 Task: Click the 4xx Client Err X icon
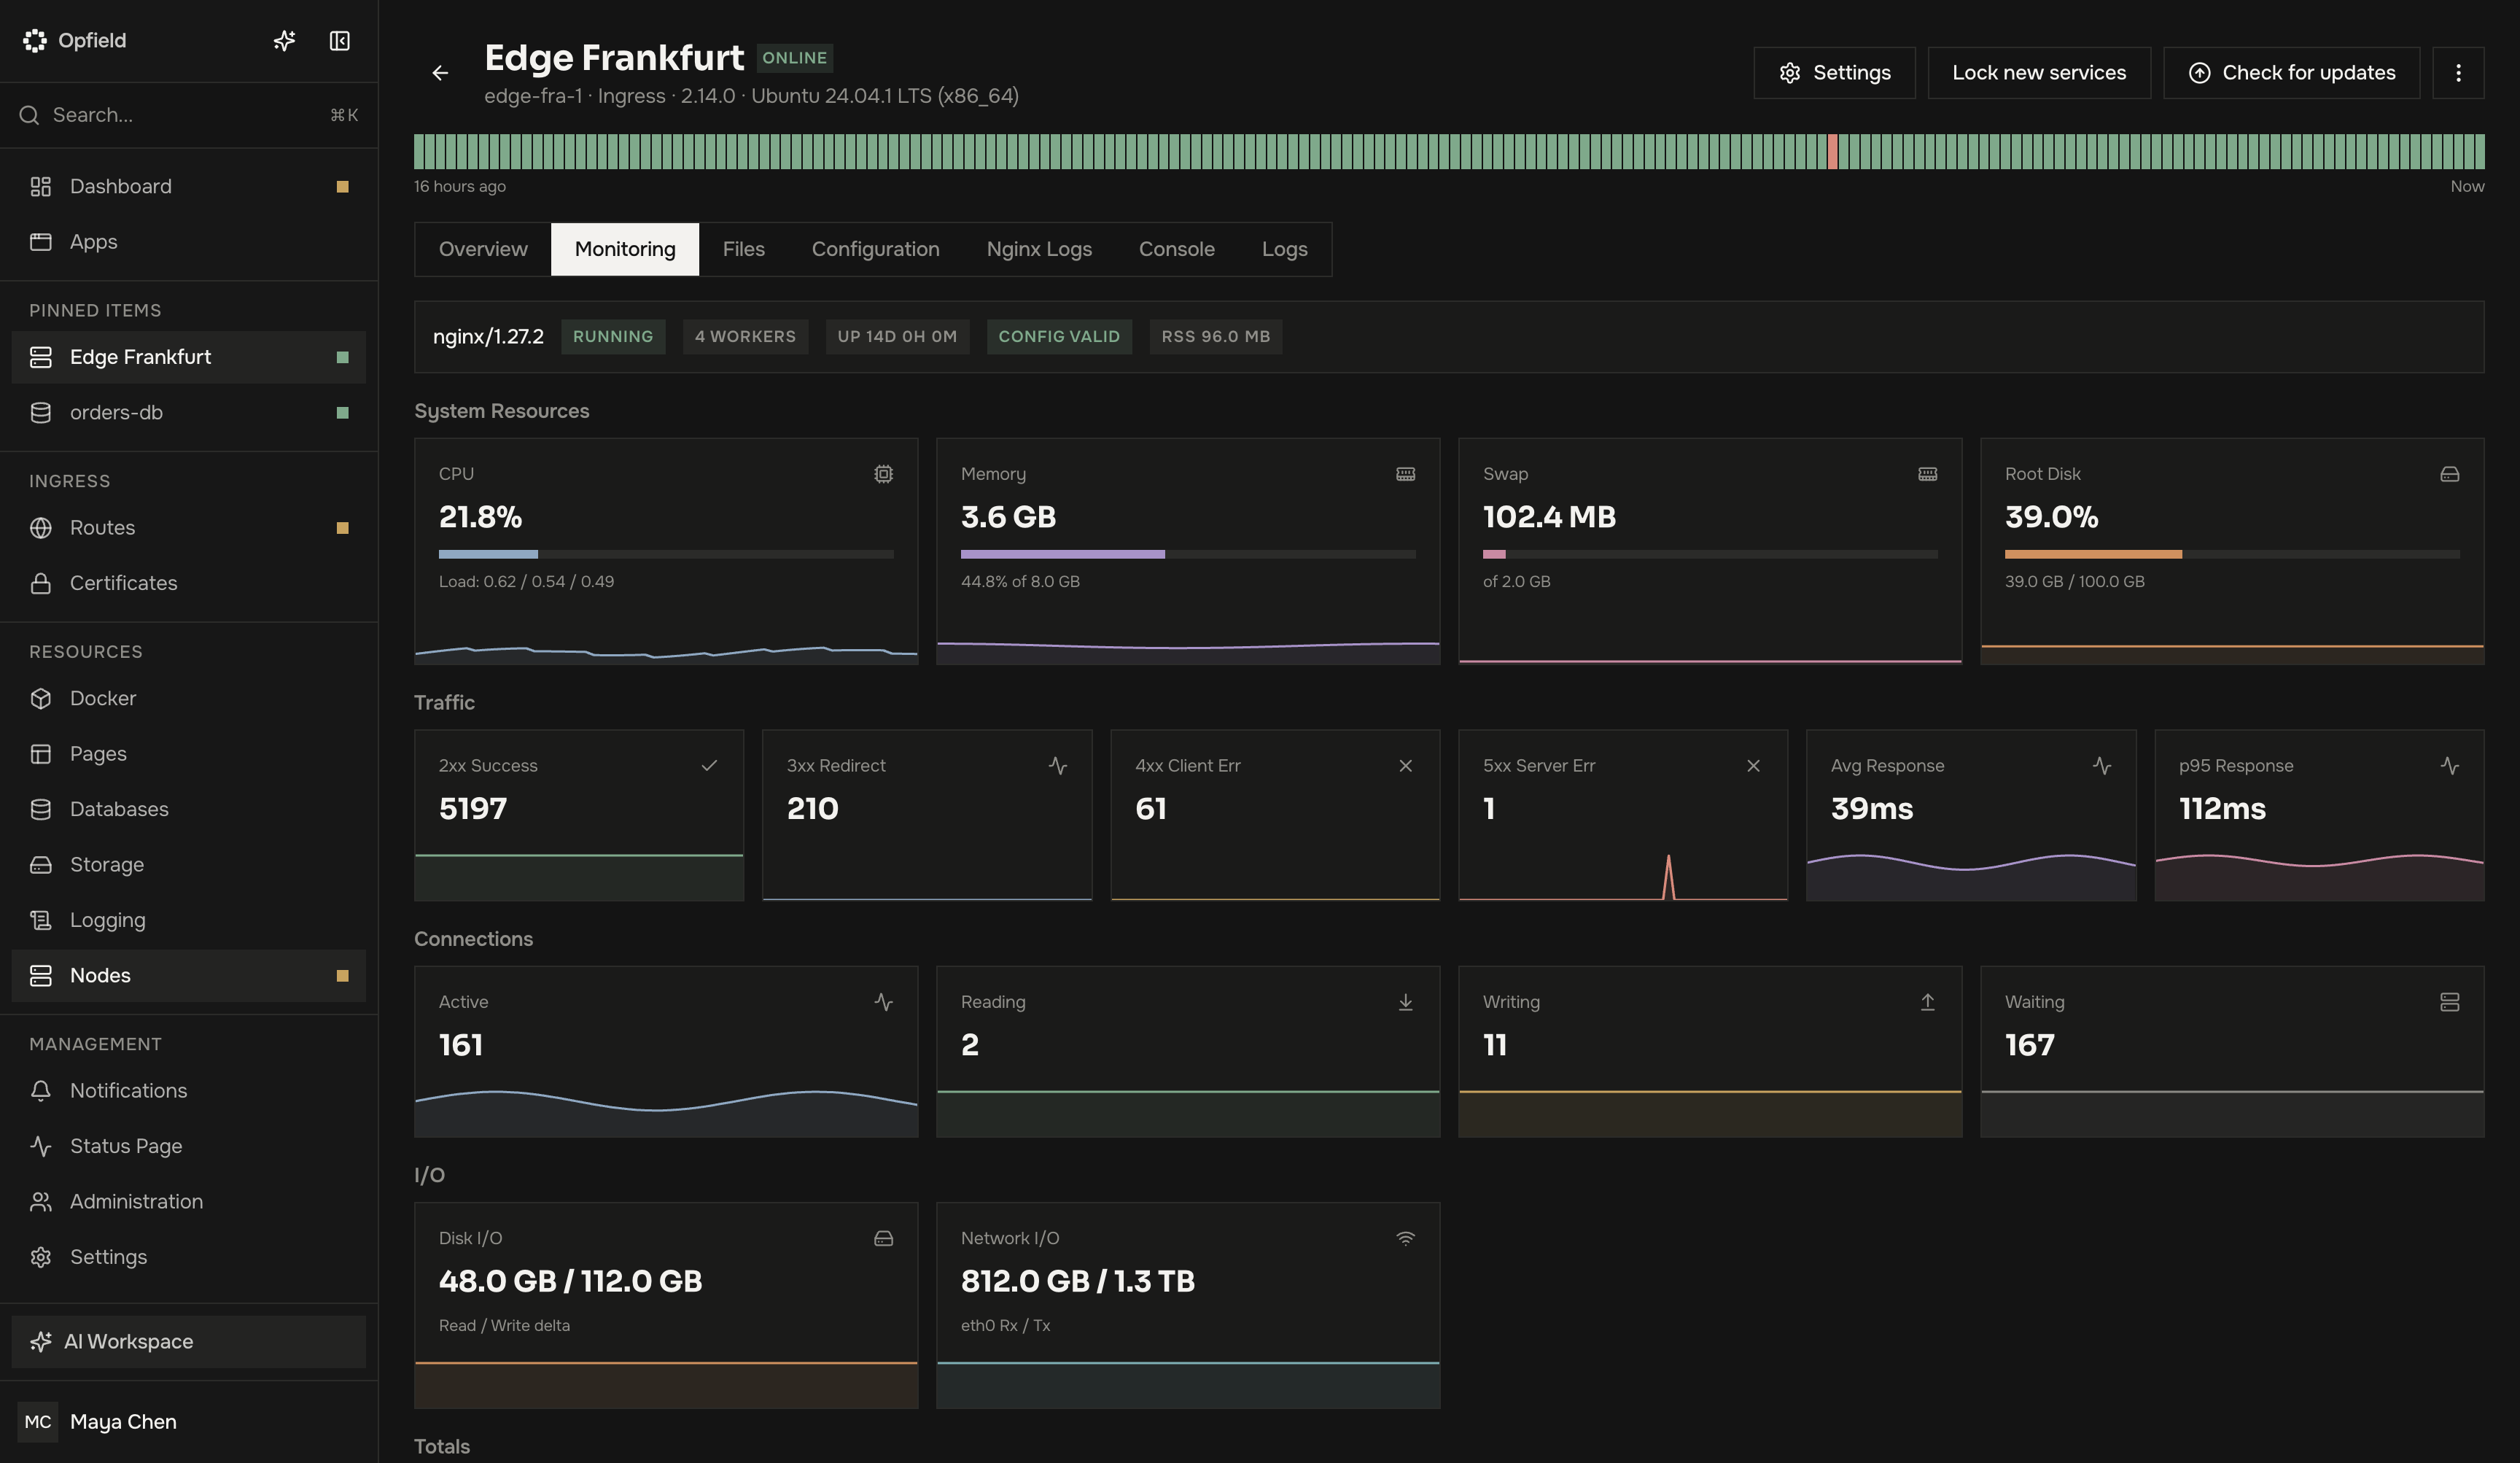tap(1405, 766)
